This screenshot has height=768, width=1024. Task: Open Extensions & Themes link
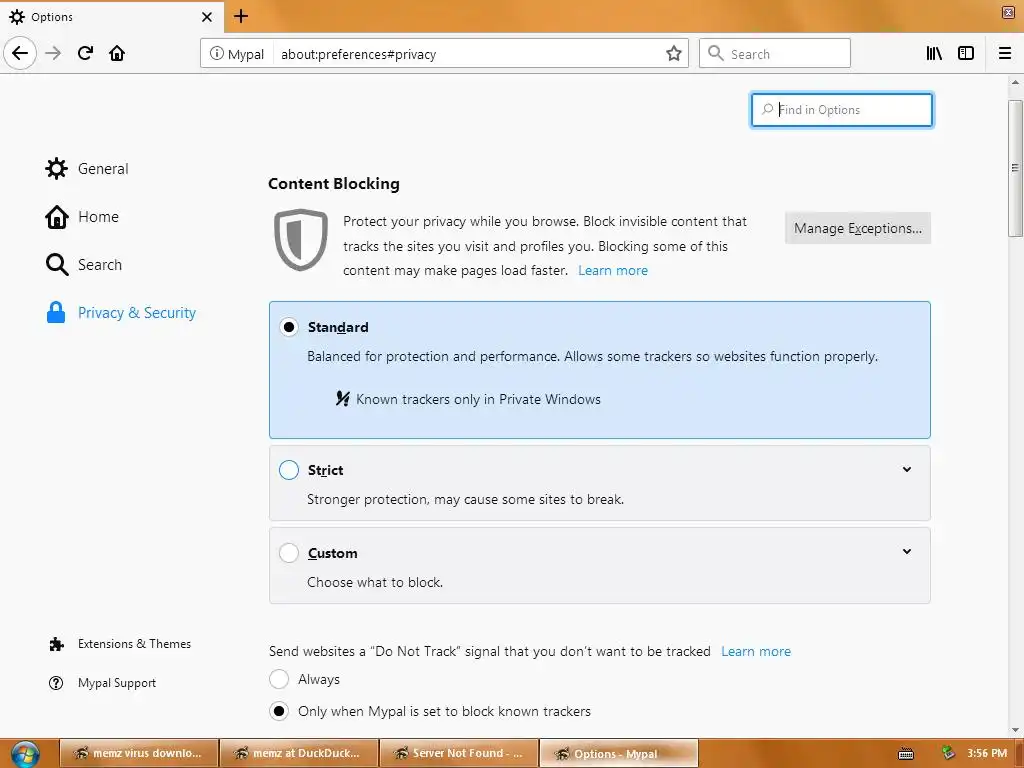[134, 644]
